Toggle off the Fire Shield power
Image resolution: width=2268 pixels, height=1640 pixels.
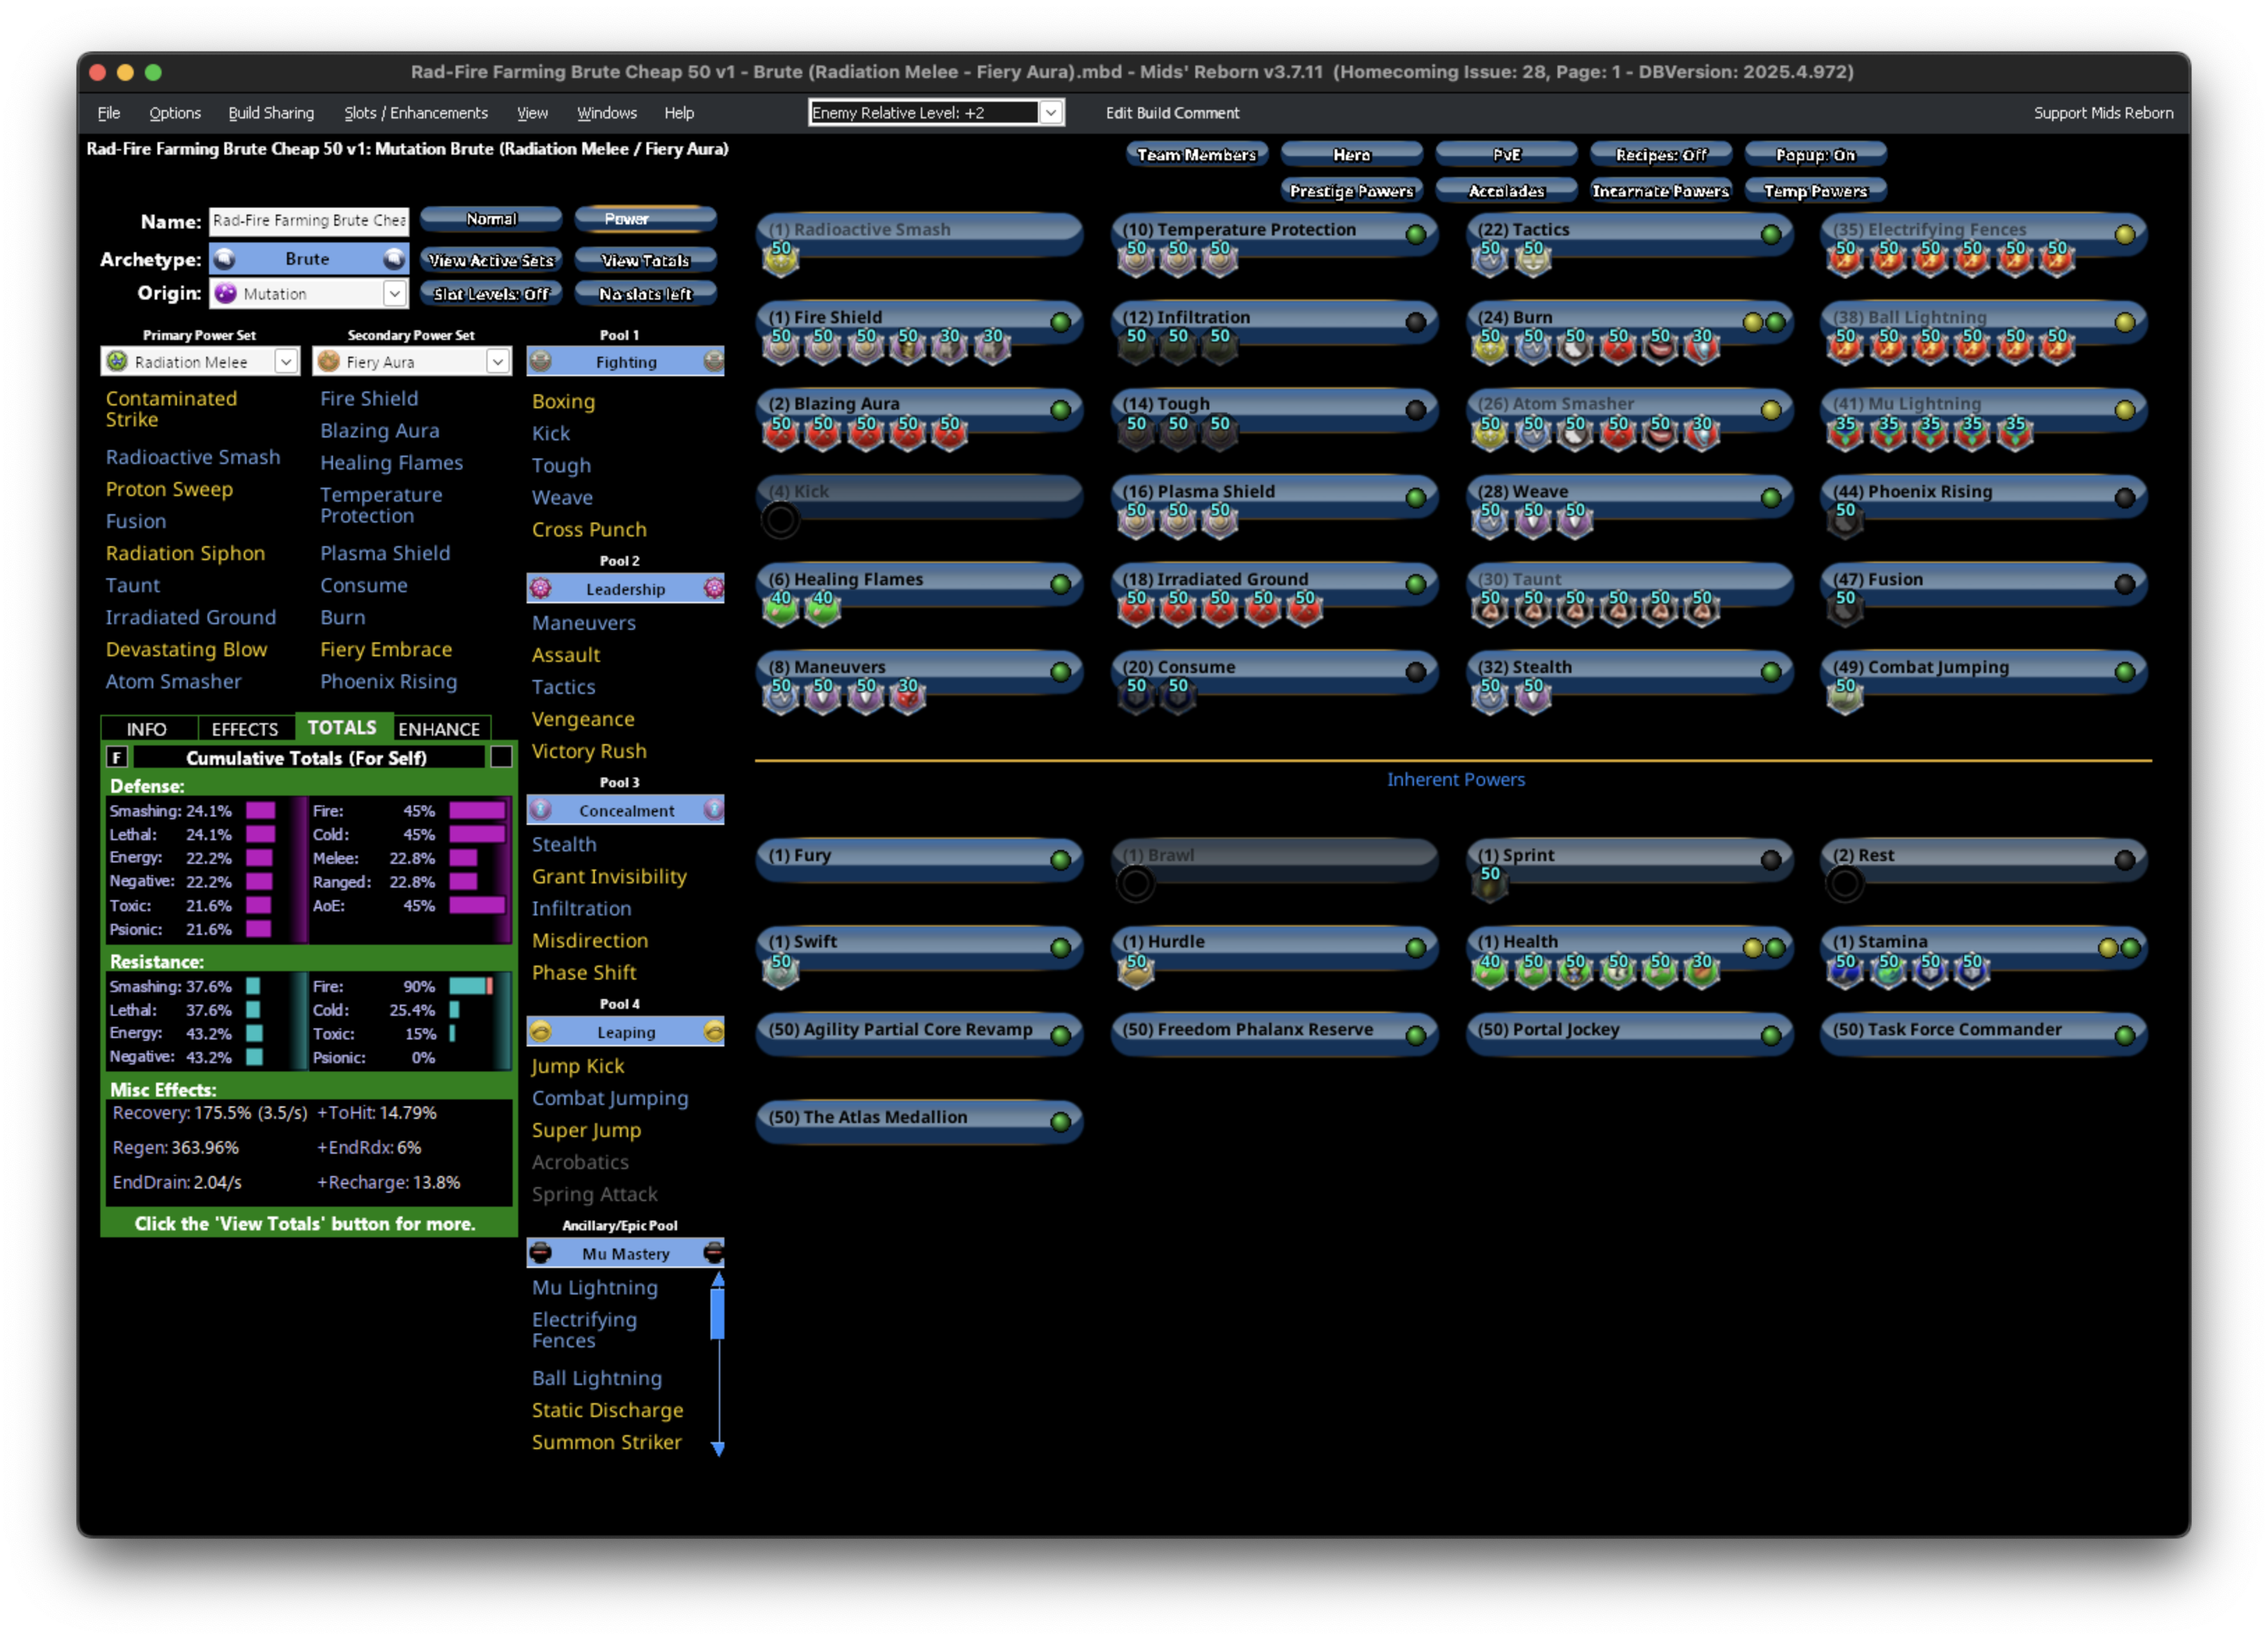click(x=1060, y=322)
